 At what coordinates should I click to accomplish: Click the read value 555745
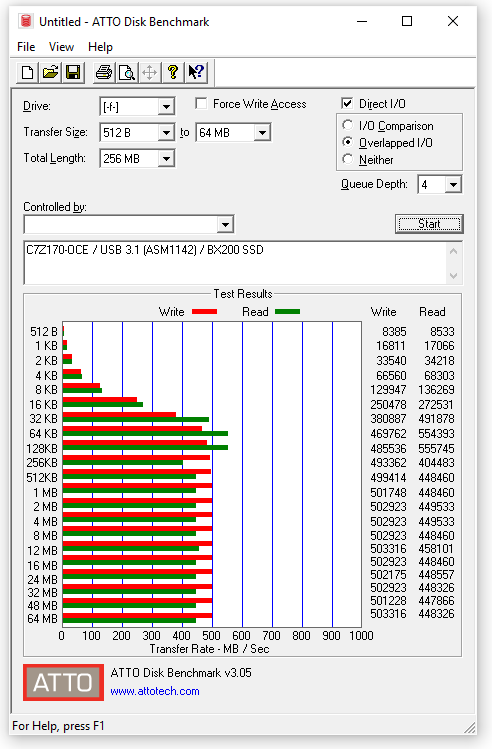pyautogui.click(x=436, y=449)
